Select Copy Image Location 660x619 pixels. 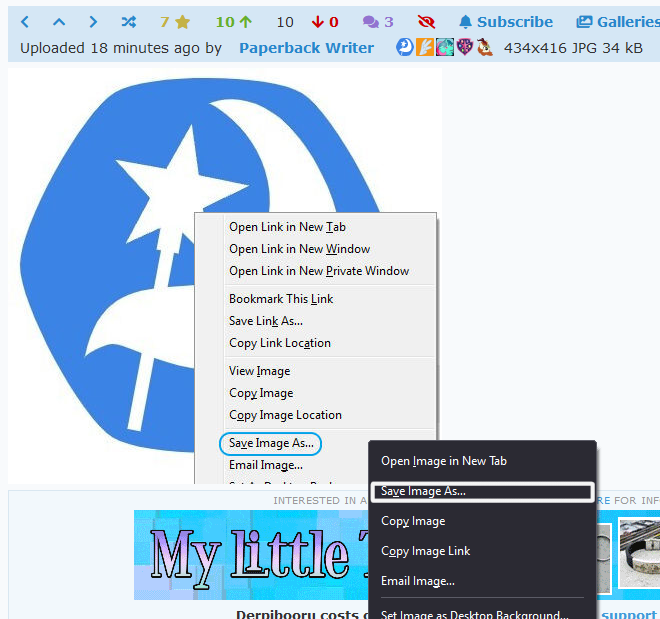285,414
